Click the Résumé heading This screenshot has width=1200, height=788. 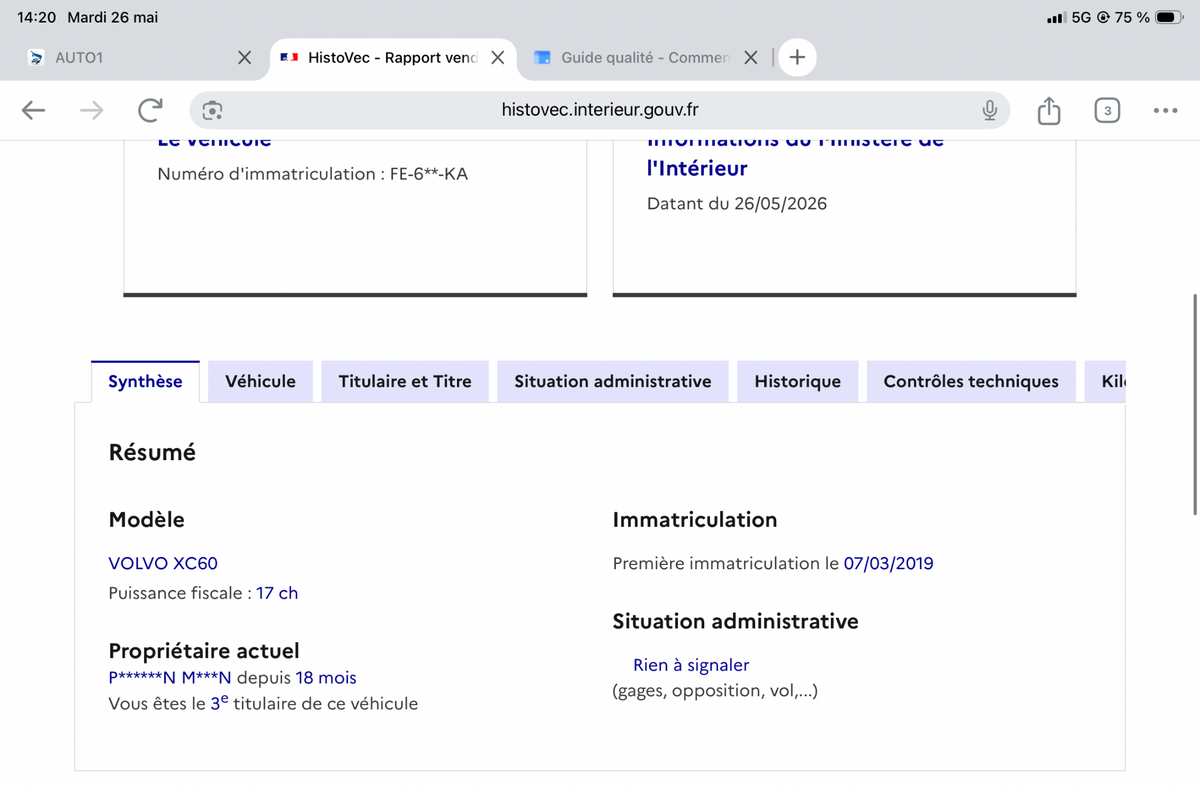tap(152, 452)
